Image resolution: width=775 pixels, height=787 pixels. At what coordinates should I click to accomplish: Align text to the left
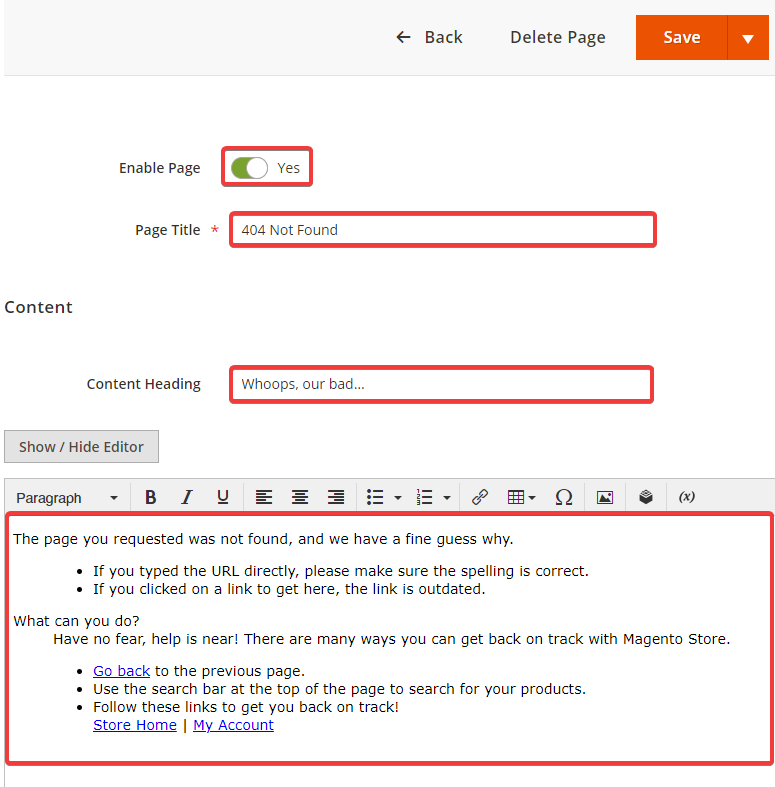point(263,497)
